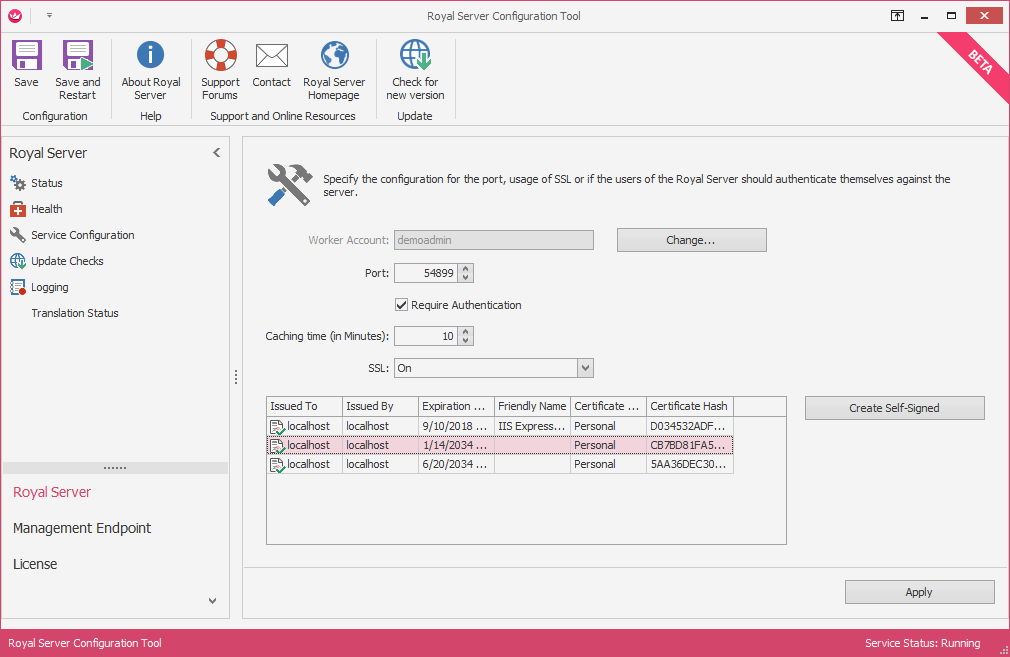
Task: Click the Save and Restart icon
Action: tap(77, 57)
